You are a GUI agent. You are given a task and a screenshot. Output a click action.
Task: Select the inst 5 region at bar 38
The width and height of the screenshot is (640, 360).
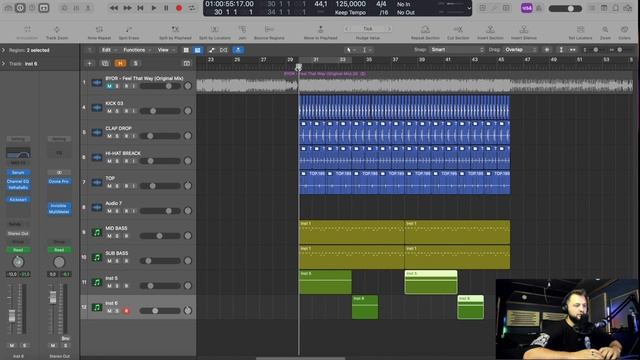click(431, 282)
